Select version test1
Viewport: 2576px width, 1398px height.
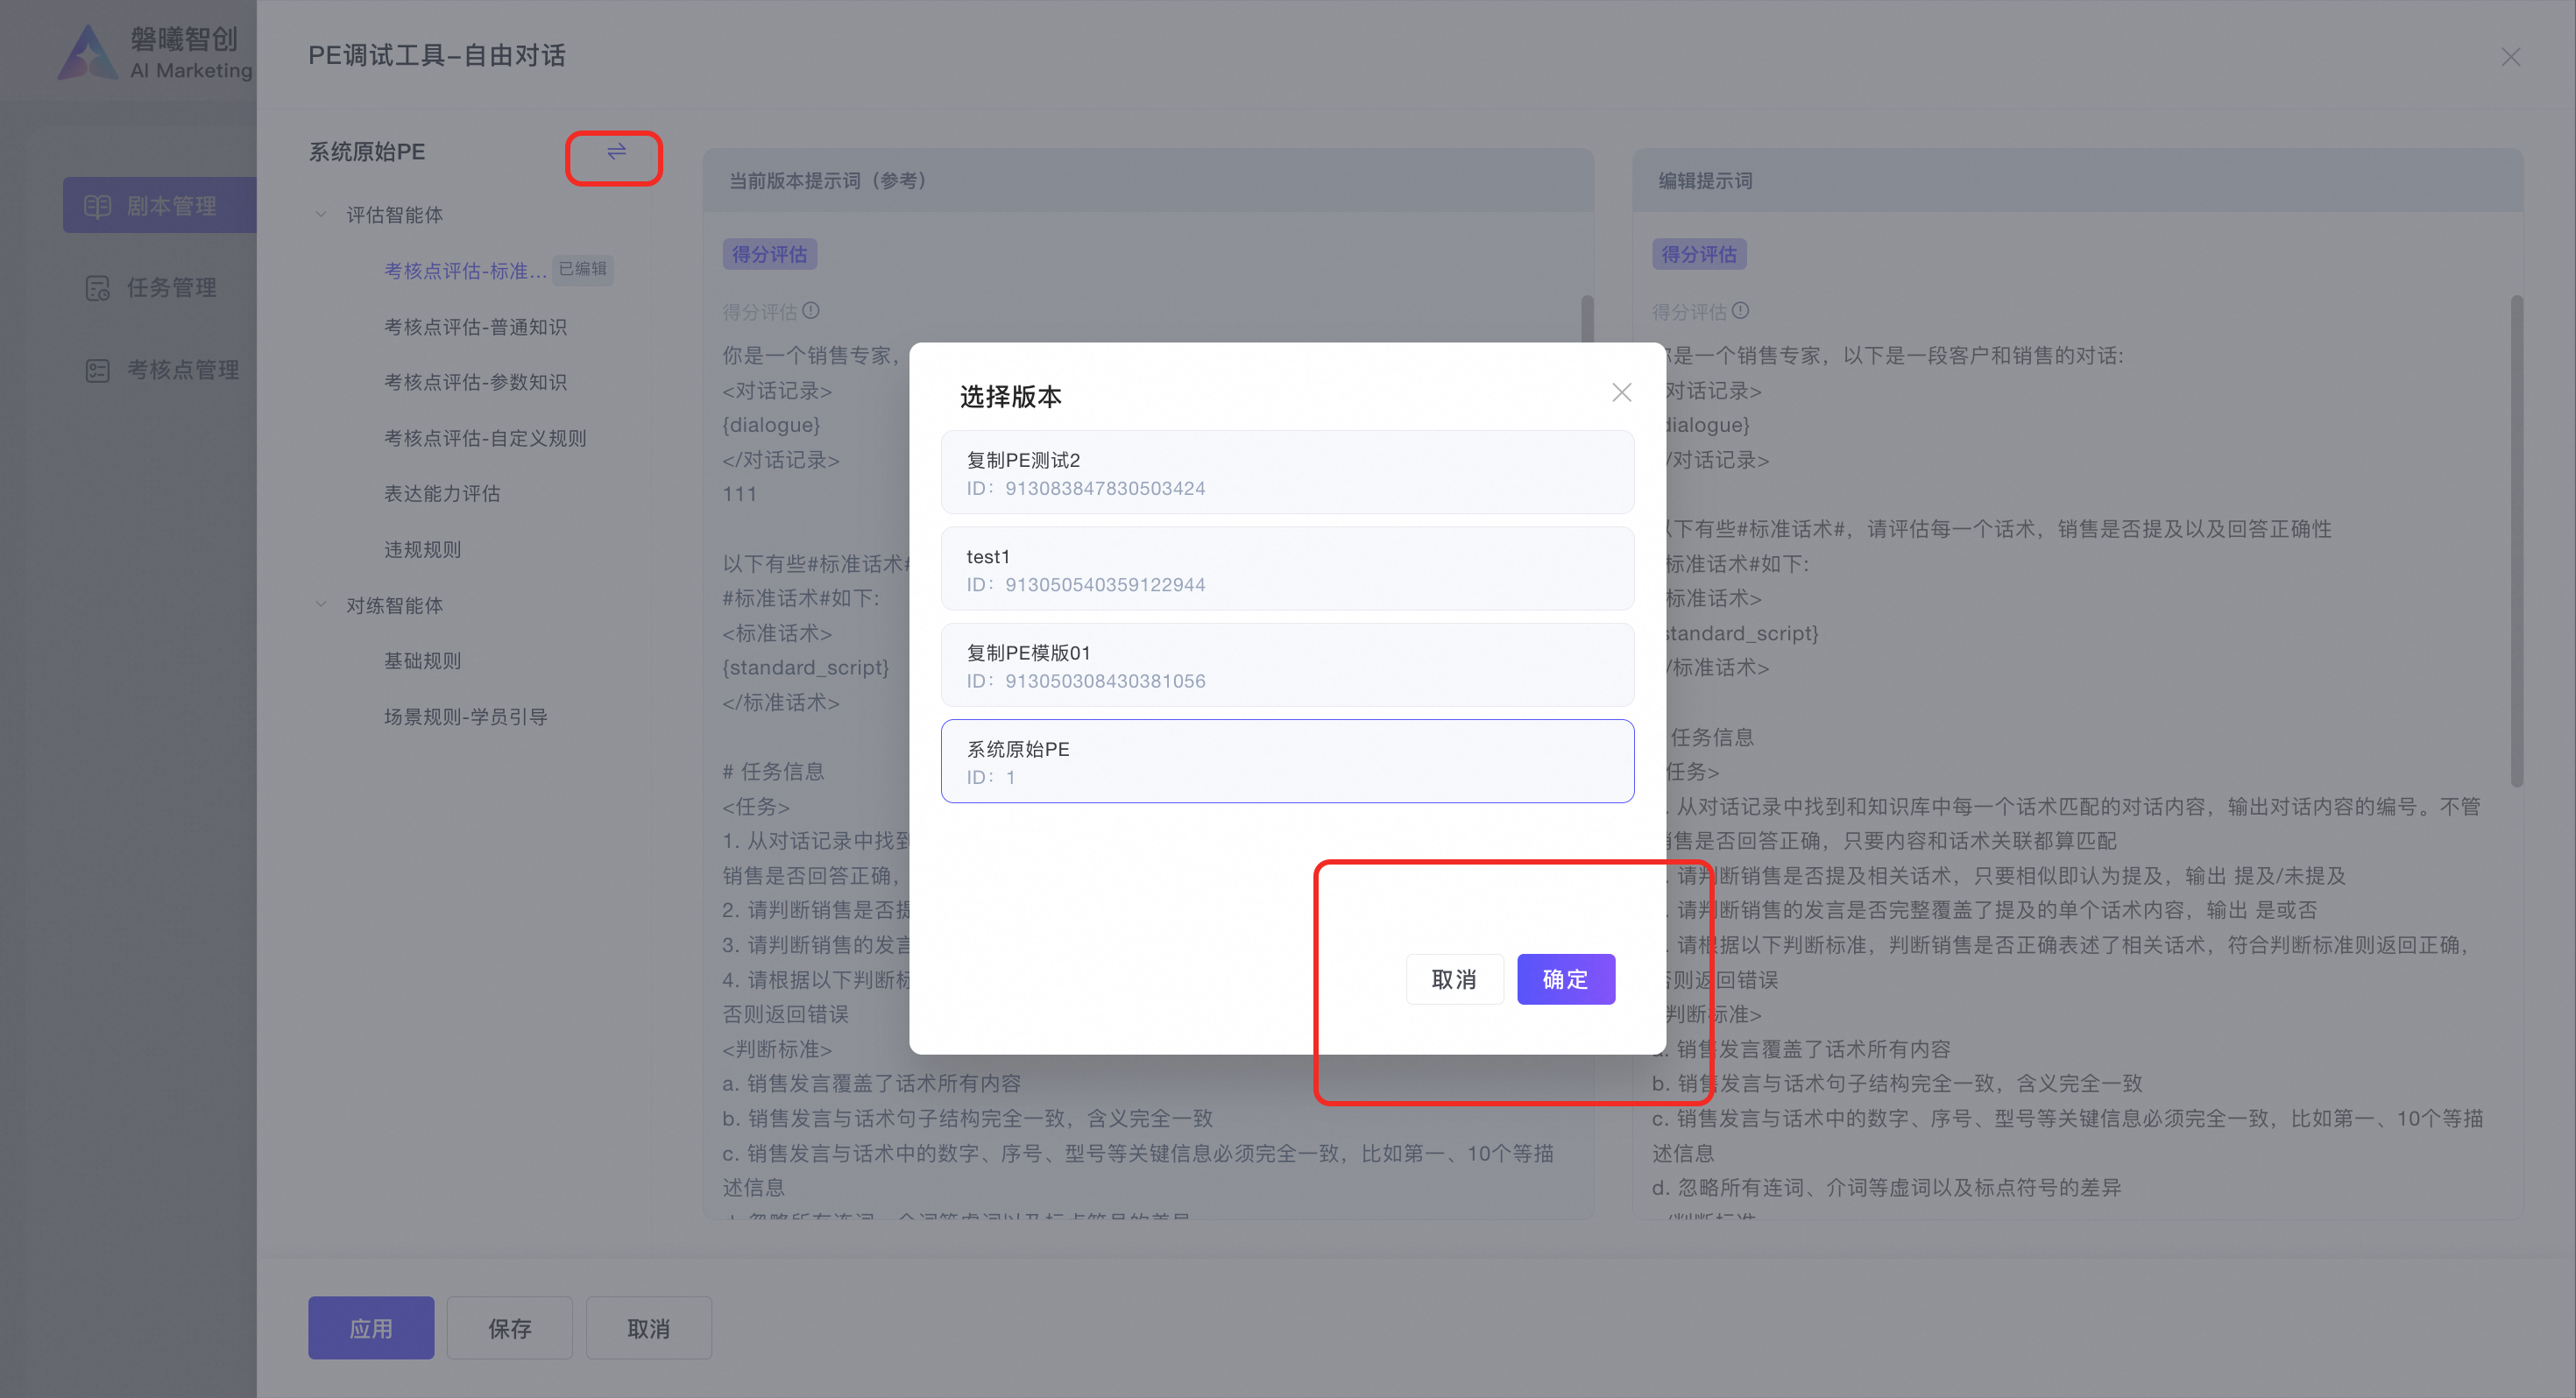1287,569
